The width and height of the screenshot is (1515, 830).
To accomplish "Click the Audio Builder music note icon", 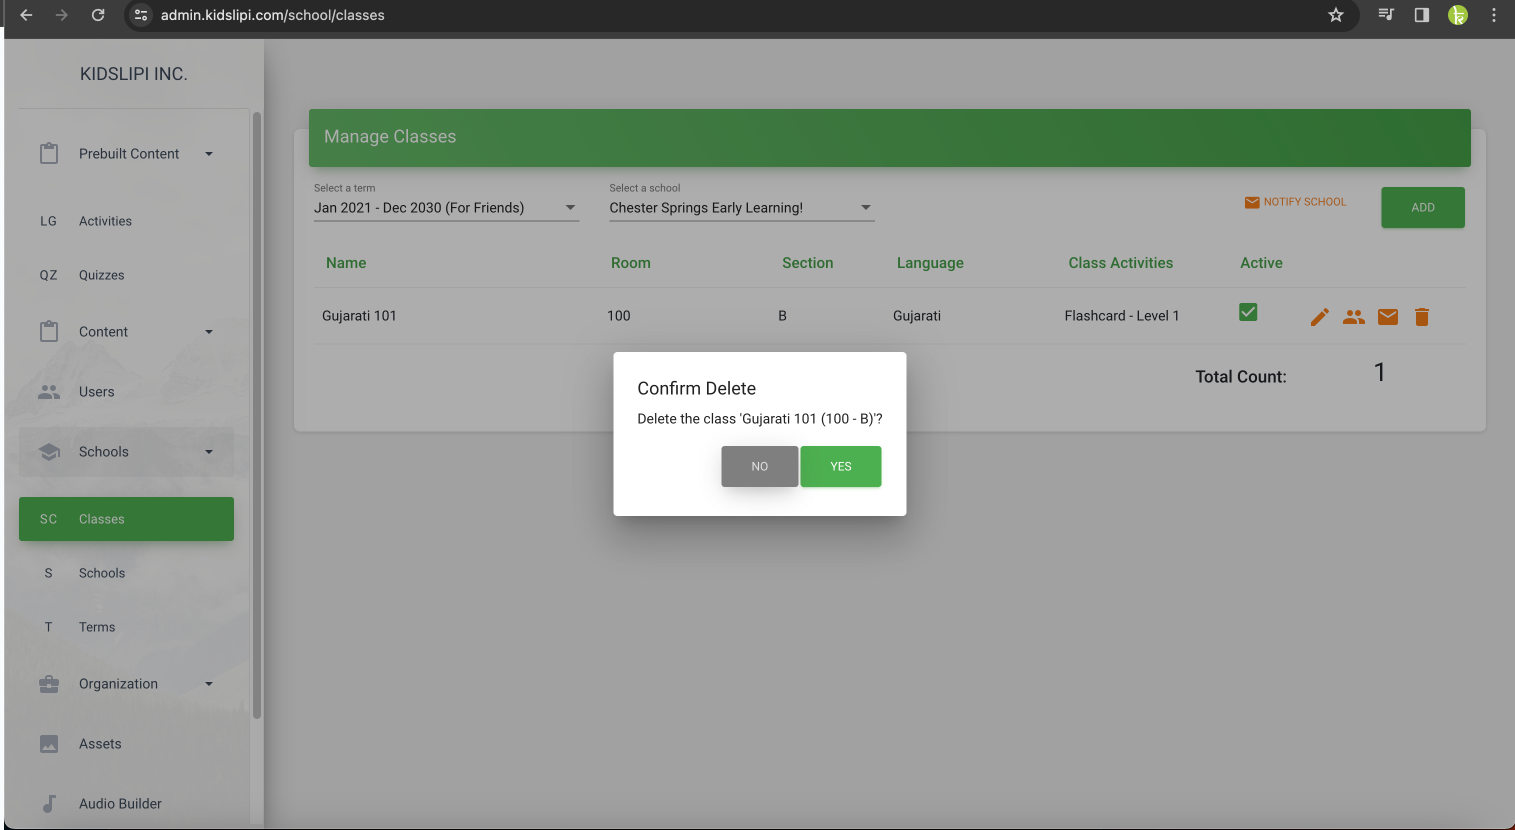I will [x=49, y=803].
